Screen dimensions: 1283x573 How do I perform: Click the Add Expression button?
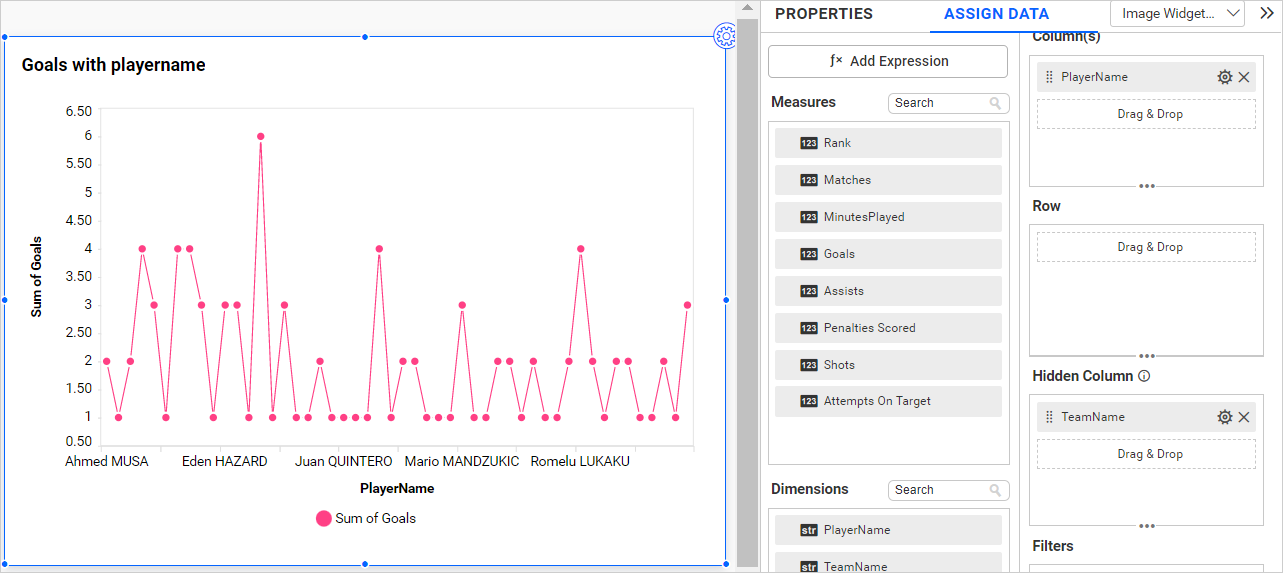coord(888,61)
